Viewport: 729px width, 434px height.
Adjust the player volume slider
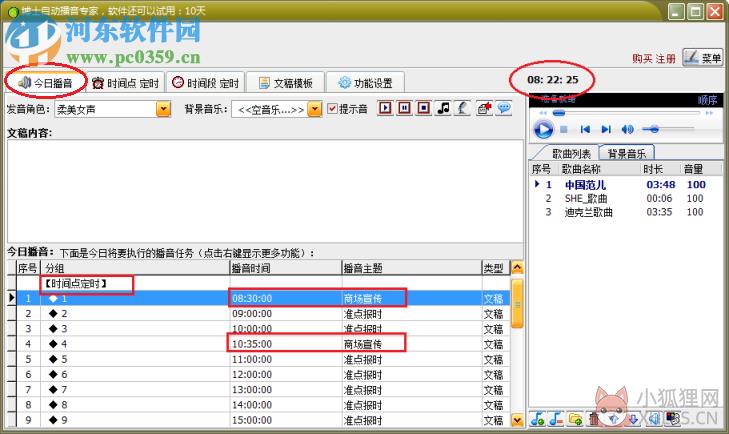tap(668, 129)
